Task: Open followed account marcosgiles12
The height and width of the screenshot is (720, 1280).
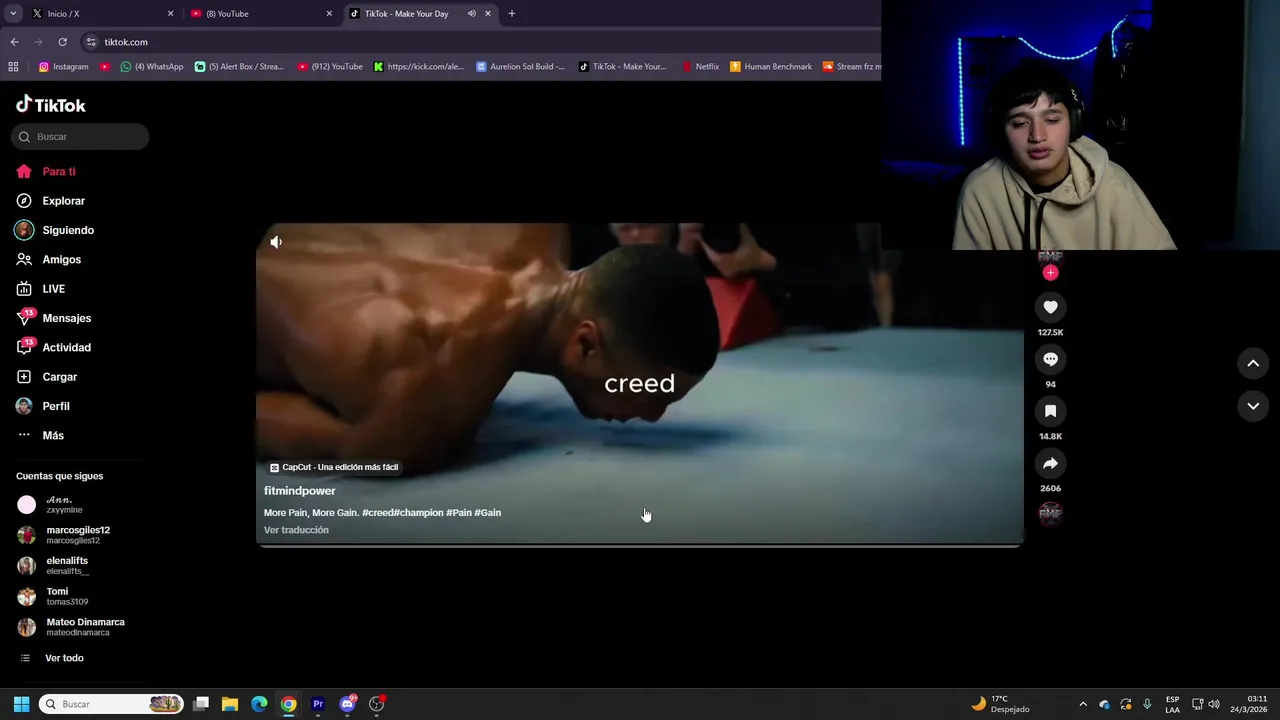Action: click(x=64, y=535)
